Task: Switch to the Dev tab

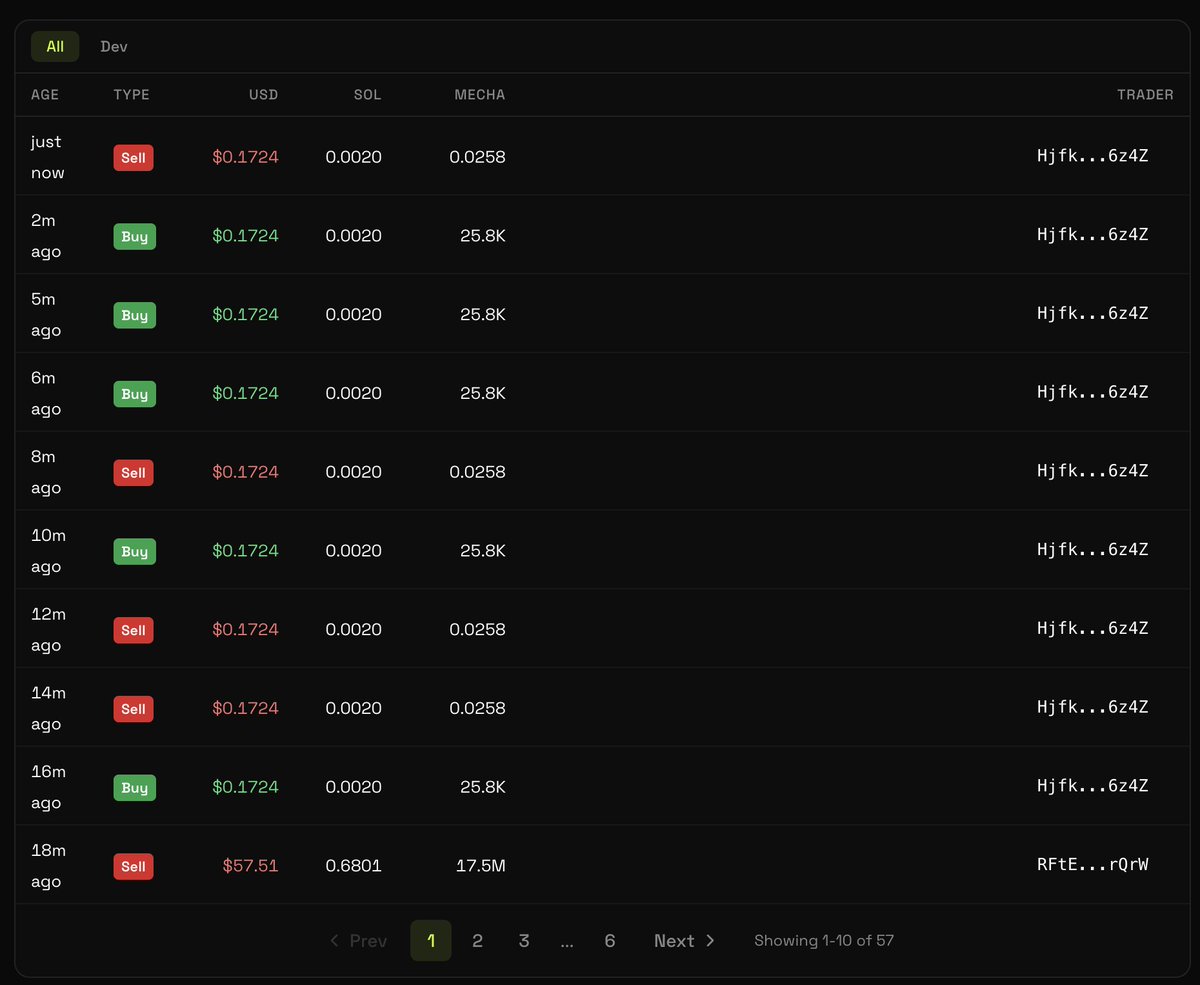Action: pyautogui.click(x=114, y=47)
